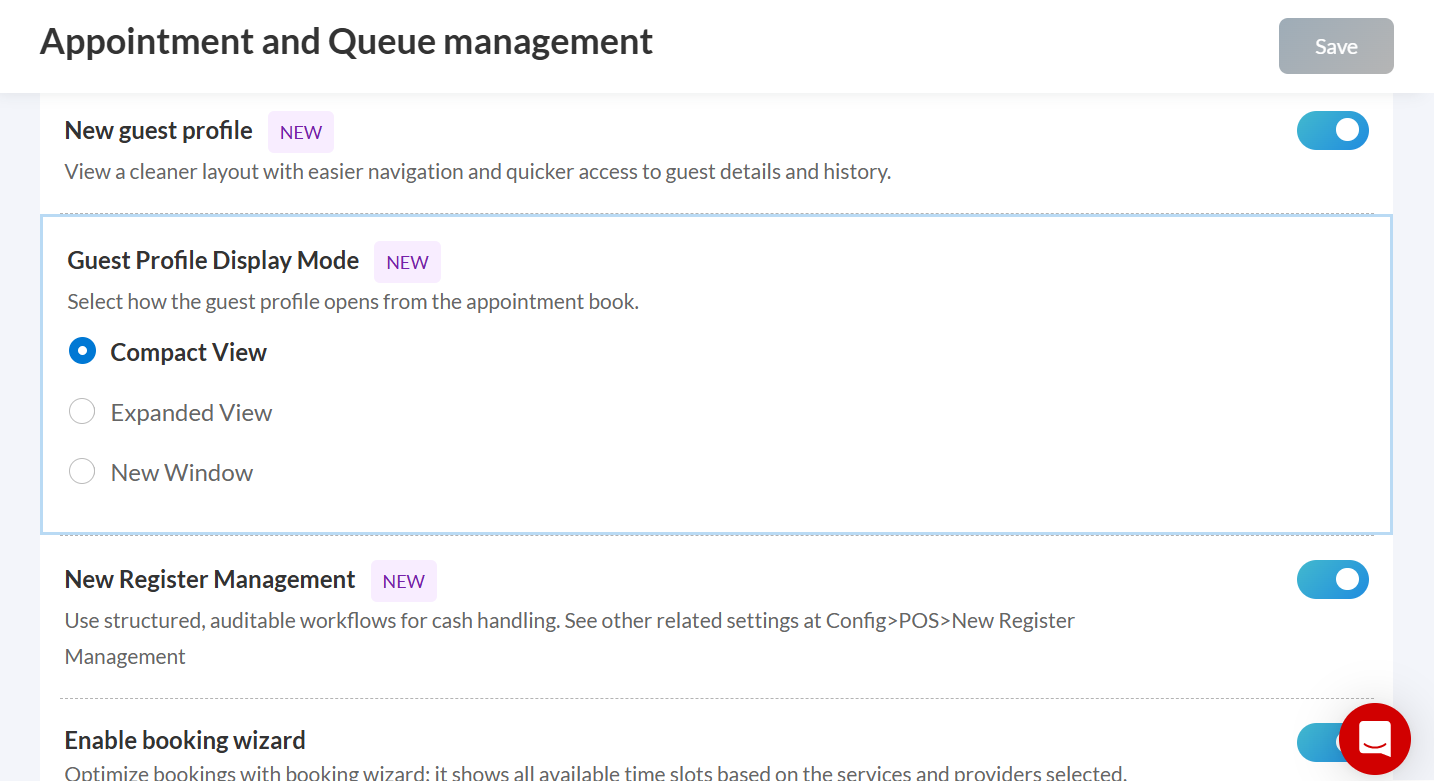Click the Expanded View text label
The height and width of the screenshot is (781, 1434).
click(x=191, y=413)
